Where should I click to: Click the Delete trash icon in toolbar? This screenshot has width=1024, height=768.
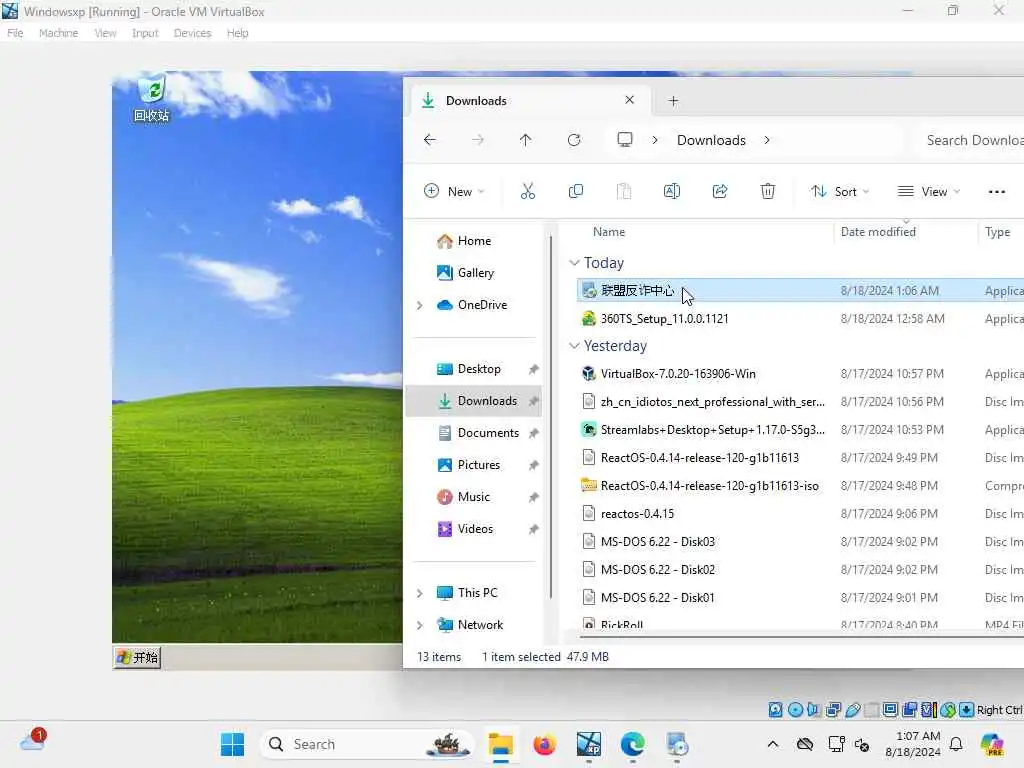(x=767, y=191)
